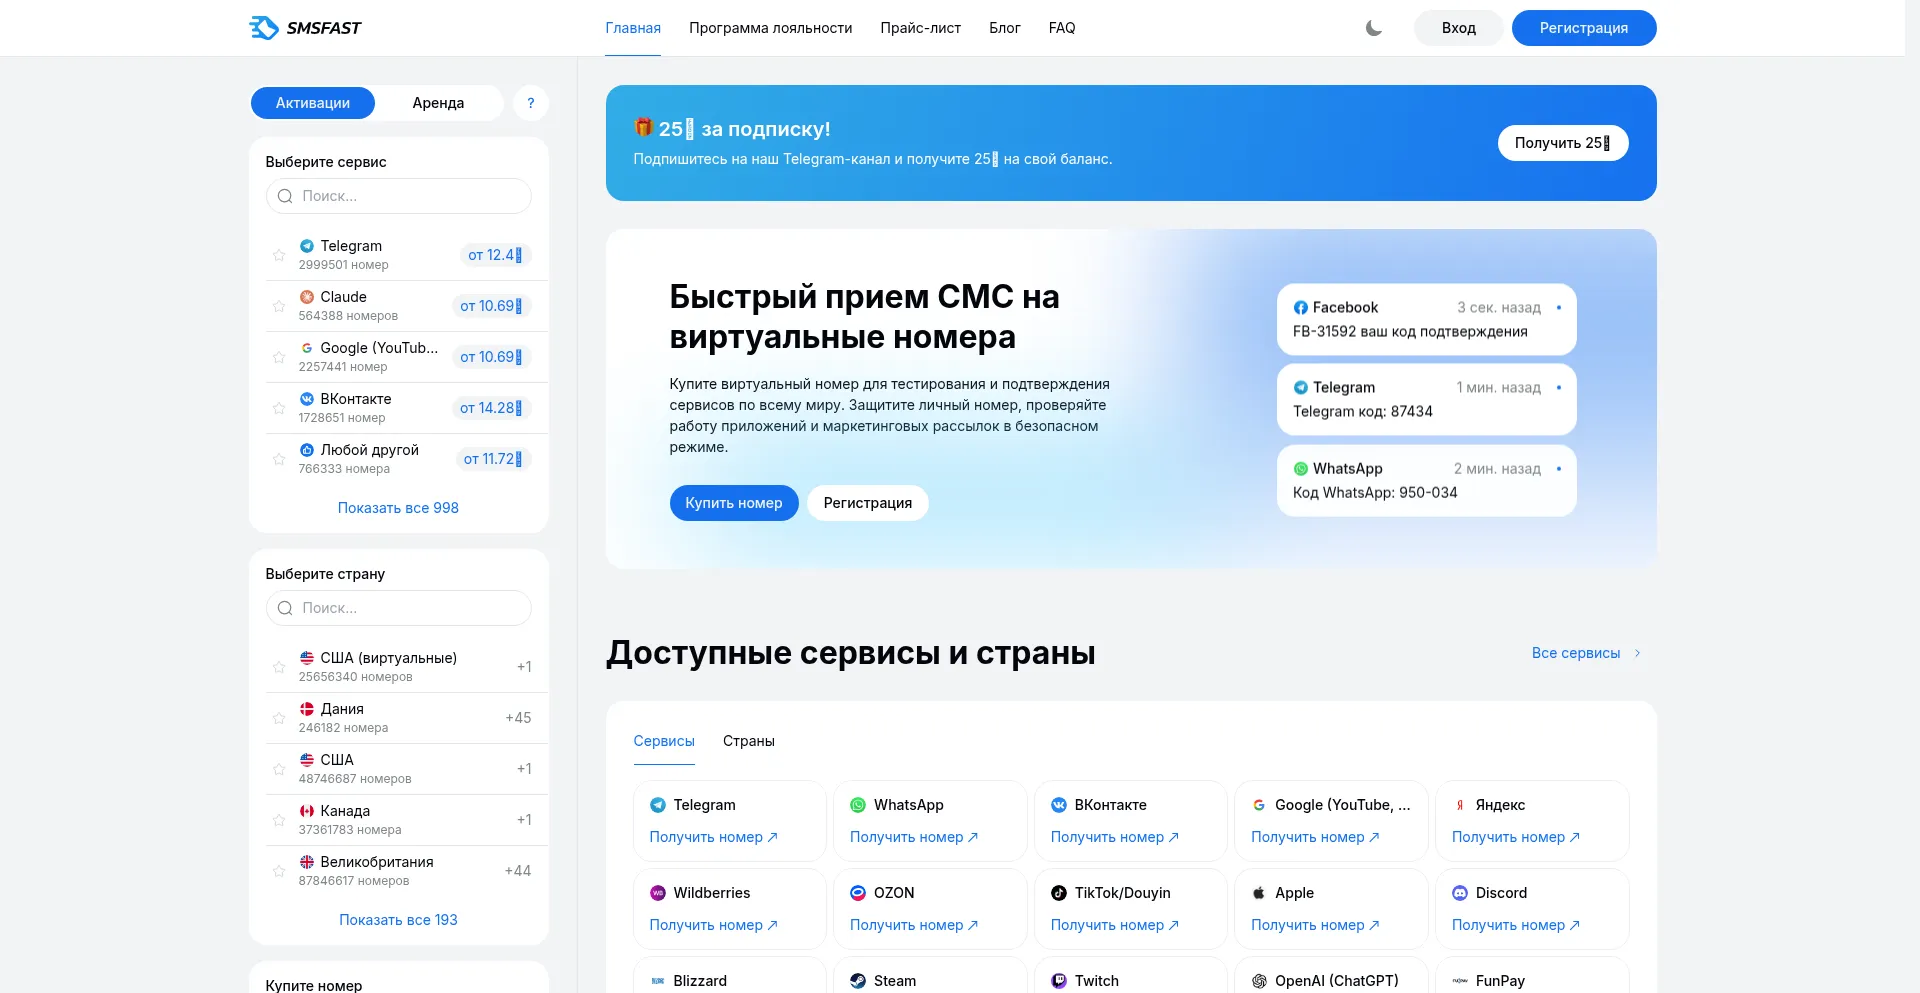
Task: Star the Канада country row
Action: pyautogui.click(x=279, y=820)
